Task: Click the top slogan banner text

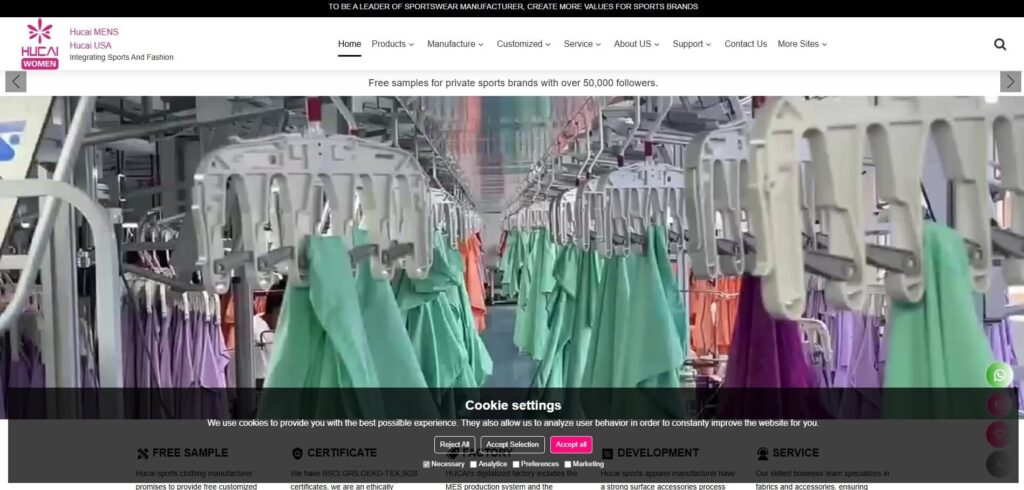Action: pyautogui.click(x=513, y=7)
